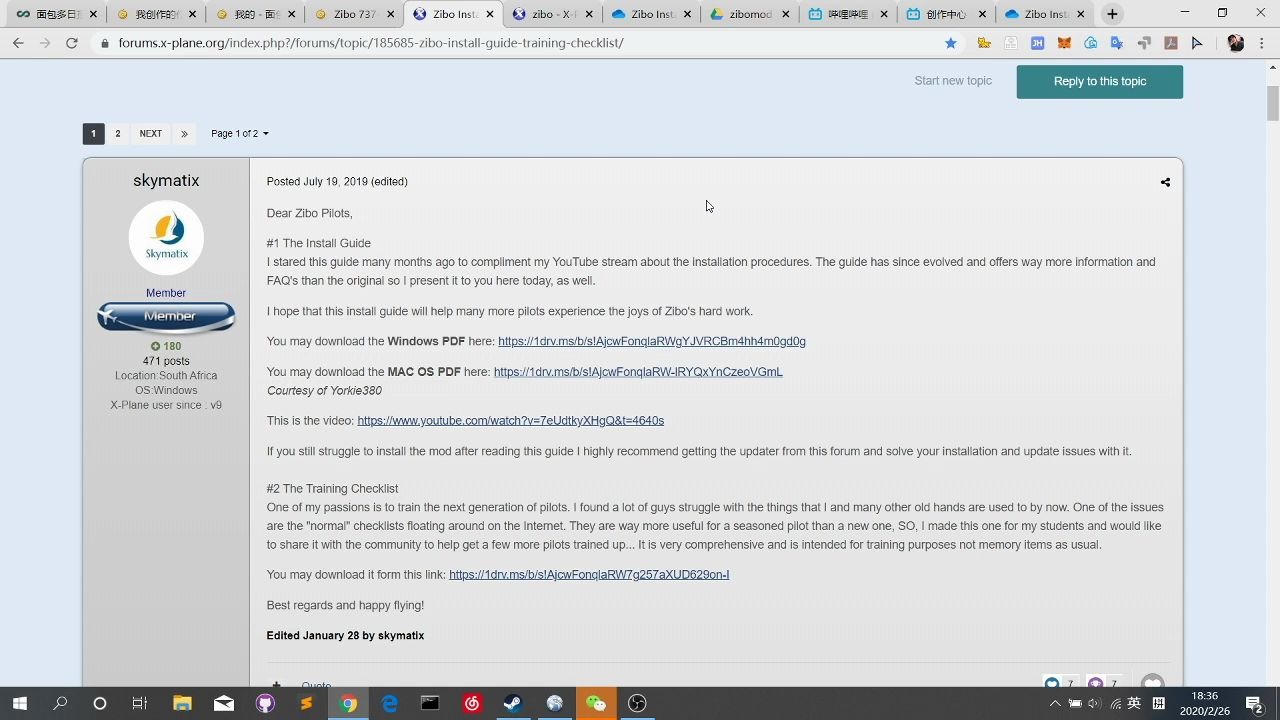Switch to the '我创作的' tab
1280x720 pixels.
point(155,14)
